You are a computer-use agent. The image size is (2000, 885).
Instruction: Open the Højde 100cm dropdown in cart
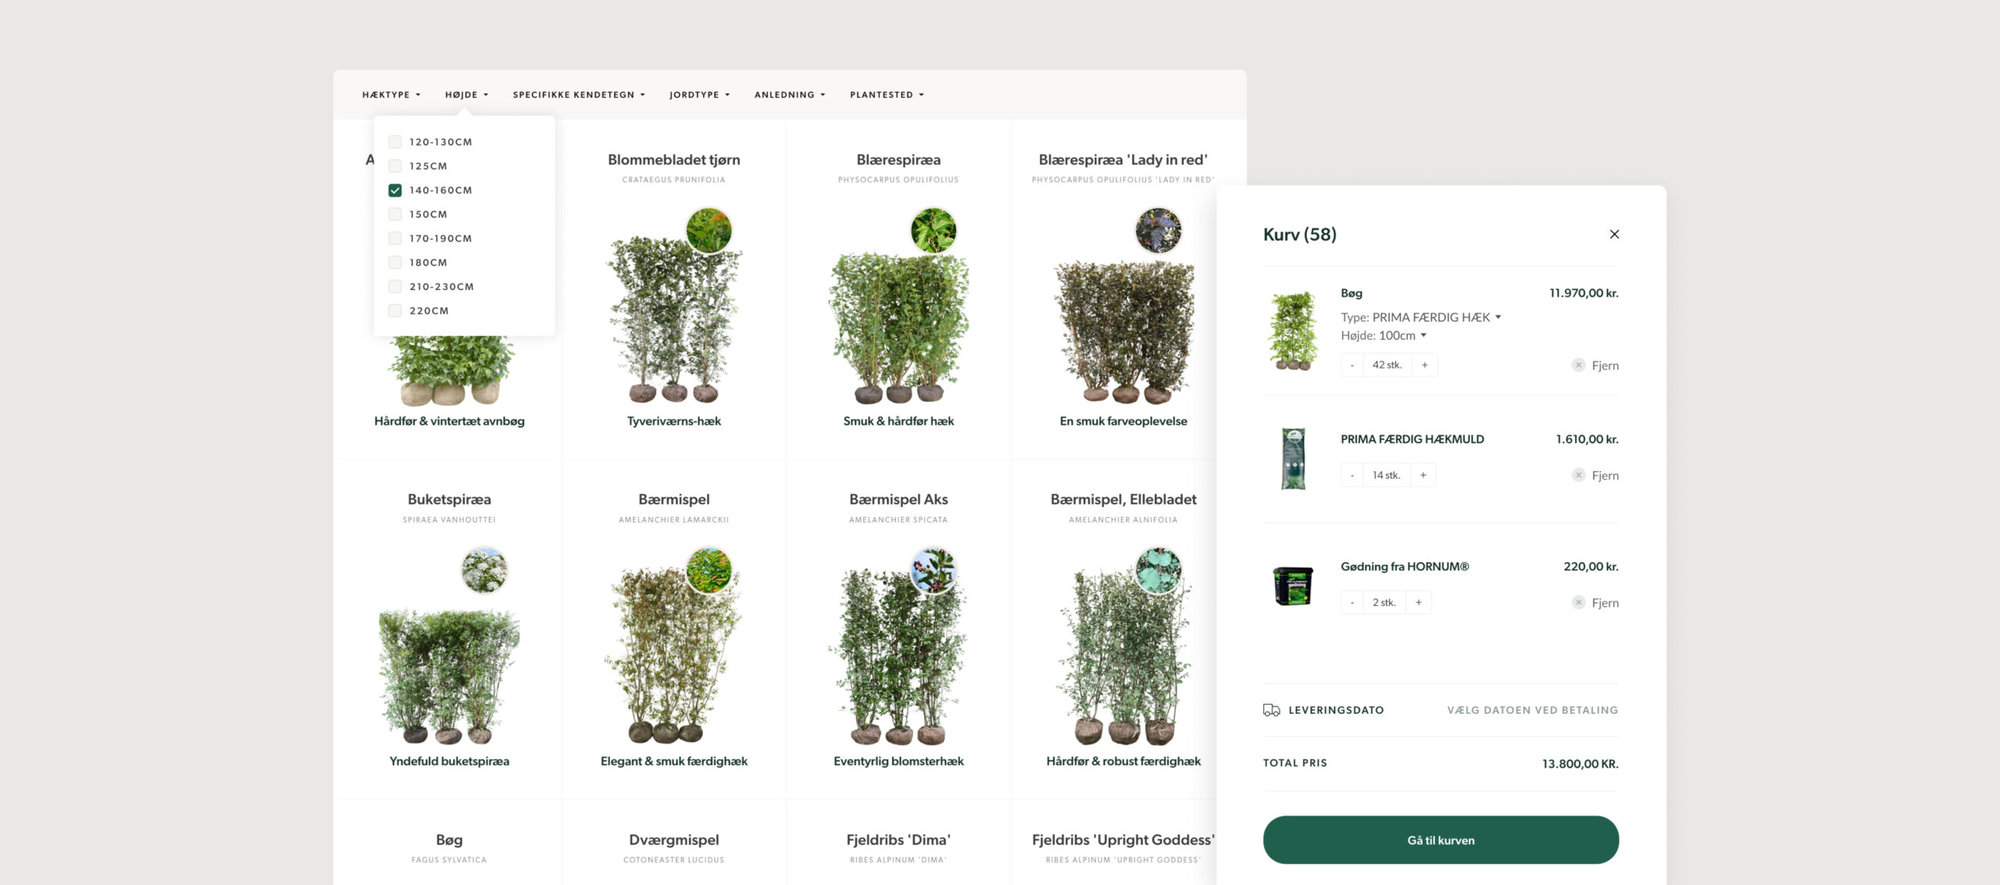[1423, 336]
